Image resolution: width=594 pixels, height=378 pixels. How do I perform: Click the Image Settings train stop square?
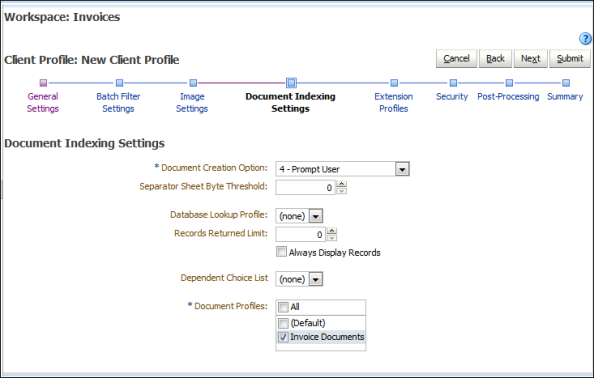[193, 83]
